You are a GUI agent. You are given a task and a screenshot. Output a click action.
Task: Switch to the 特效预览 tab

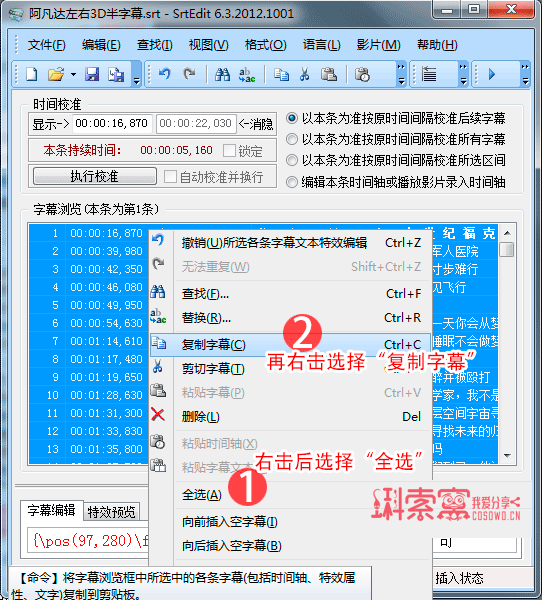(111, 512)
